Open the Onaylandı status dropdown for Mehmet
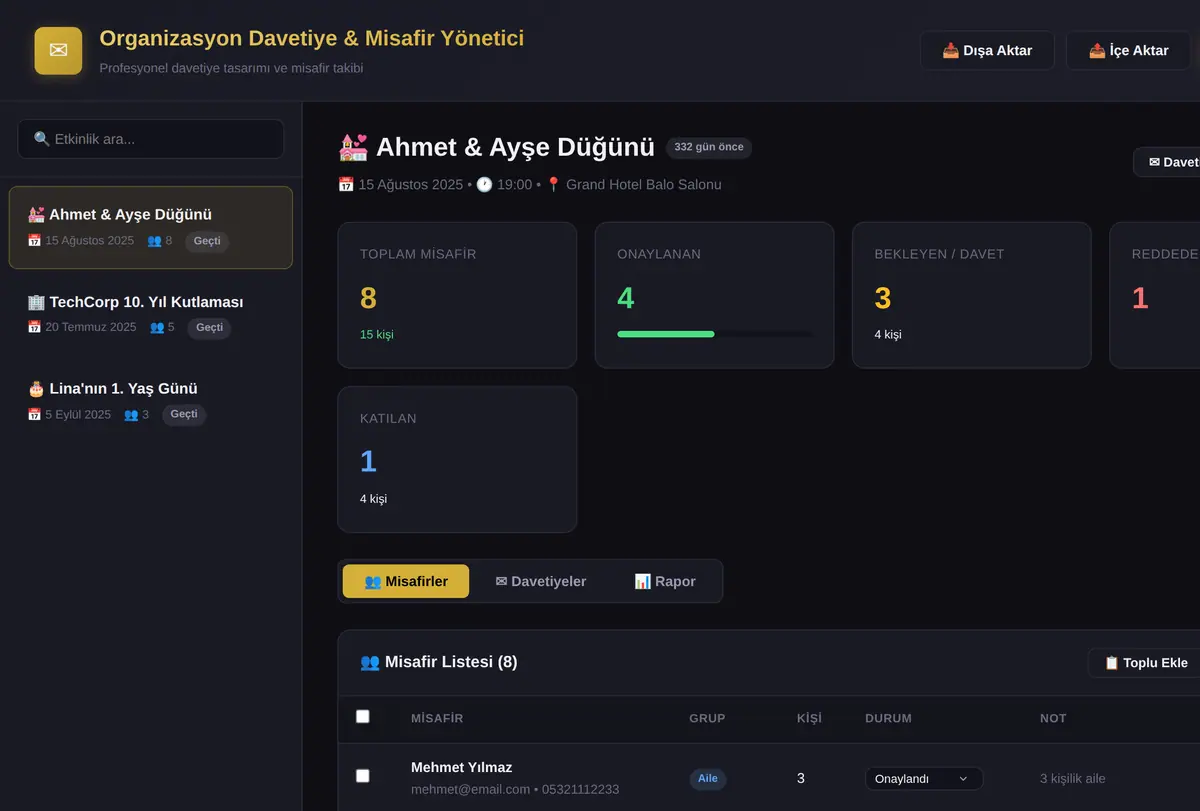 924,778
